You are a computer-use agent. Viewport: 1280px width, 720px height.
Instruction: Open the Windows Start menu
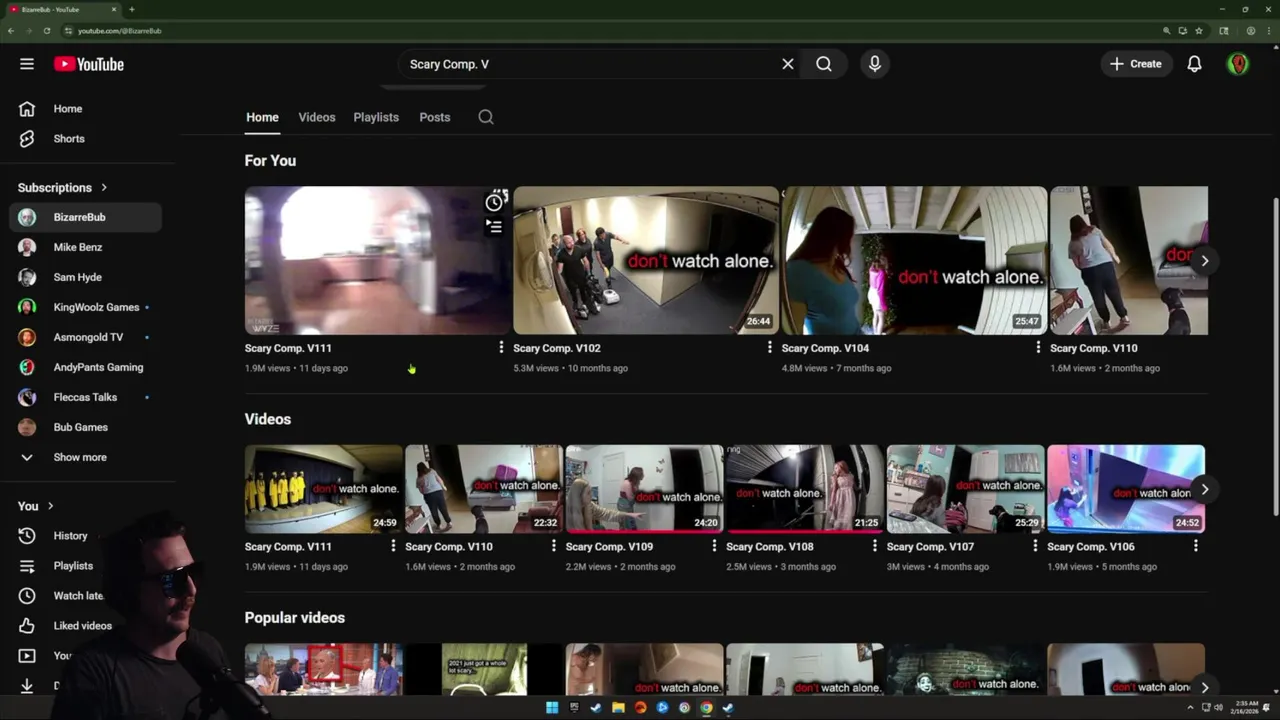552,708
